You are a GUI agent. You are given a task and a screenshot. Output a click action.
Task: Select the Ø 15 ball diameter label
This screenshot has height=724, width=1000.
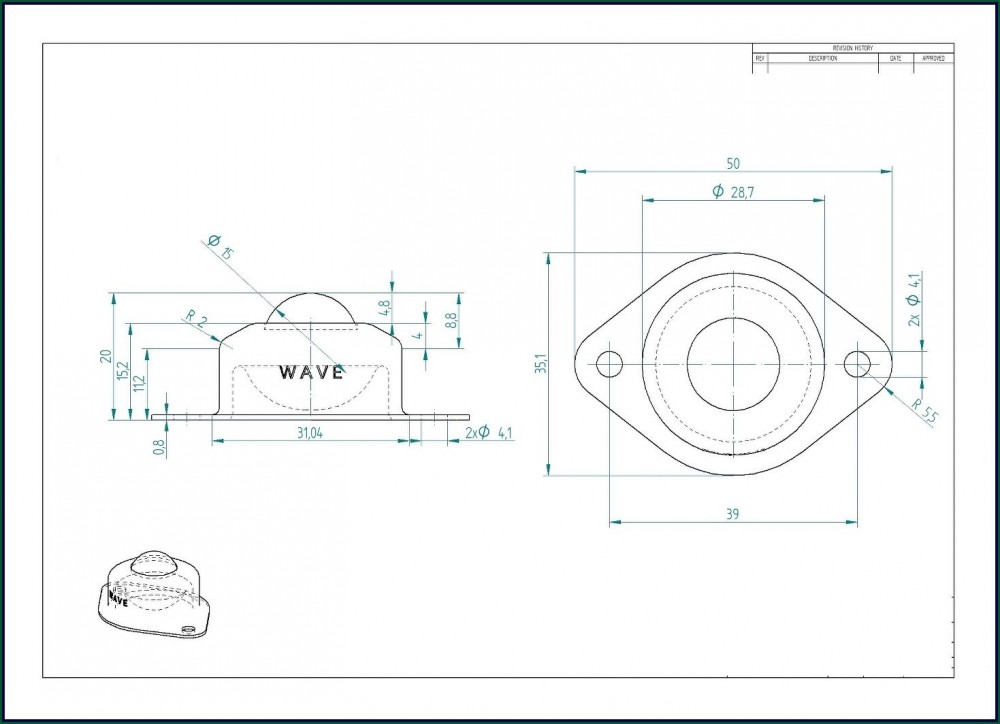pos(218,247)
